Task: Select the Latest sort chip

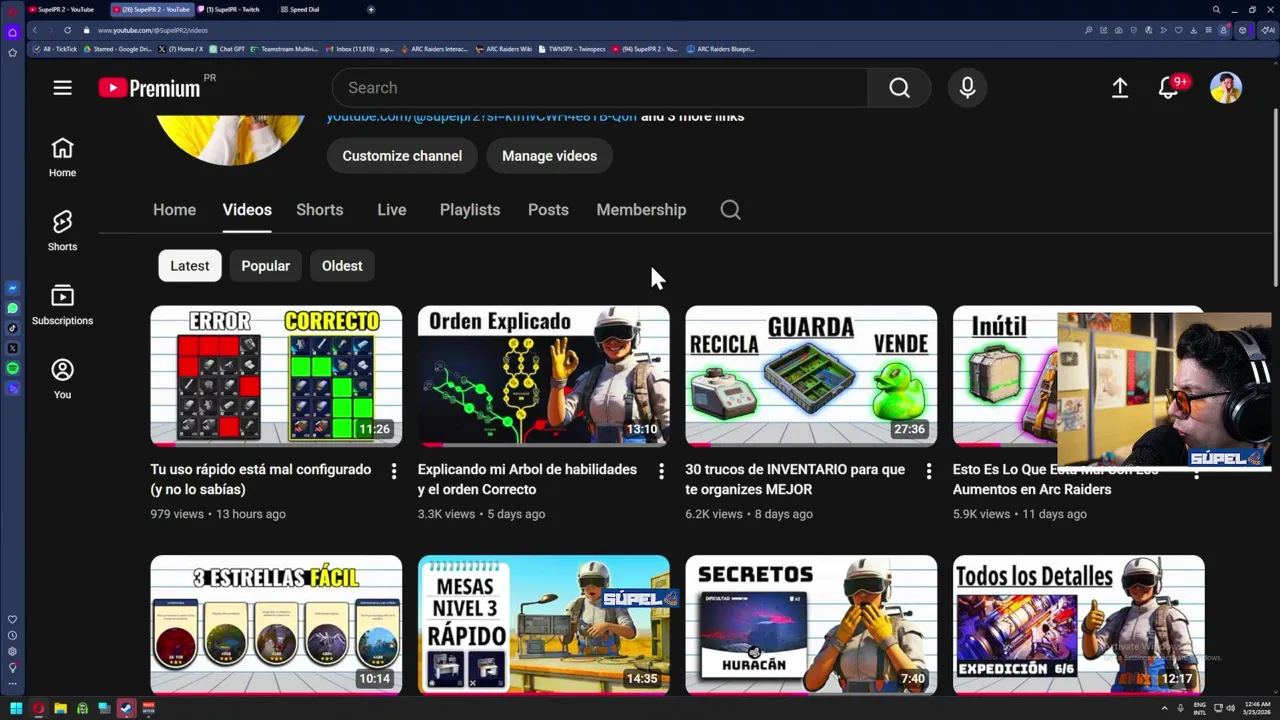Action: click(190, 266)
